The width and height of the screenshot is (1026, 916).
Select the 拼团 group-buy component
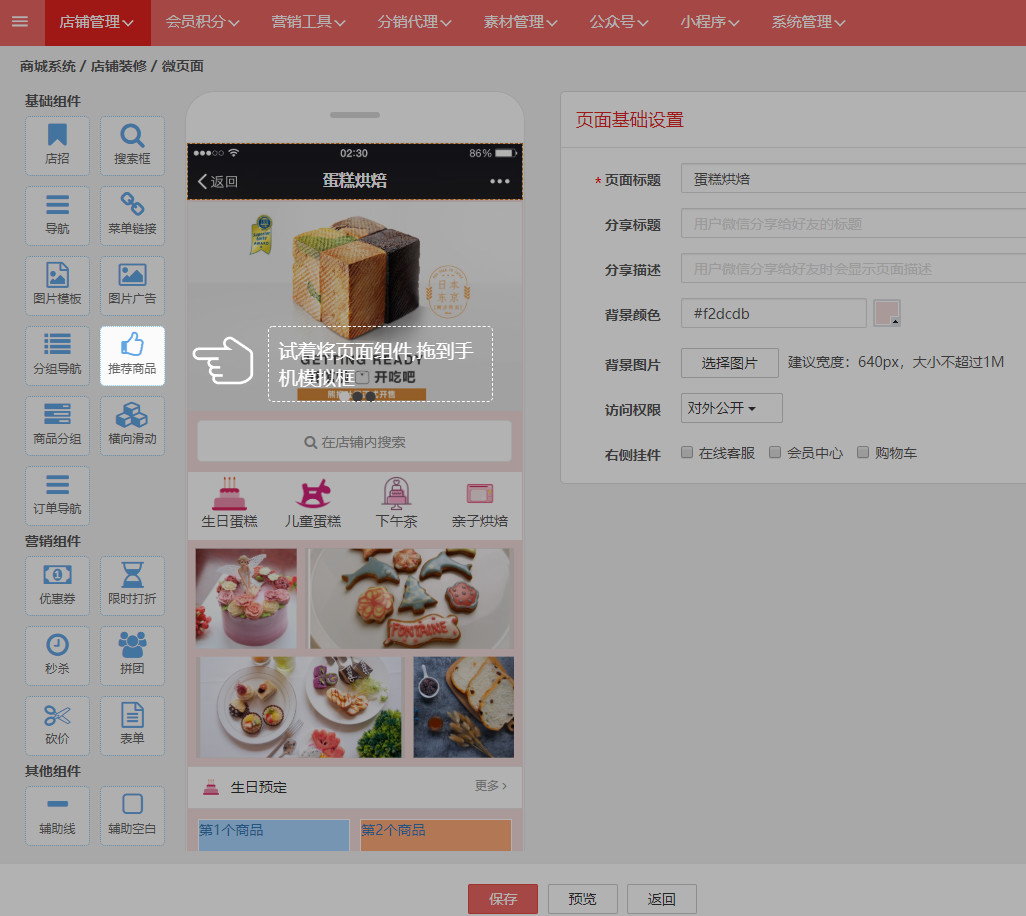132,655
